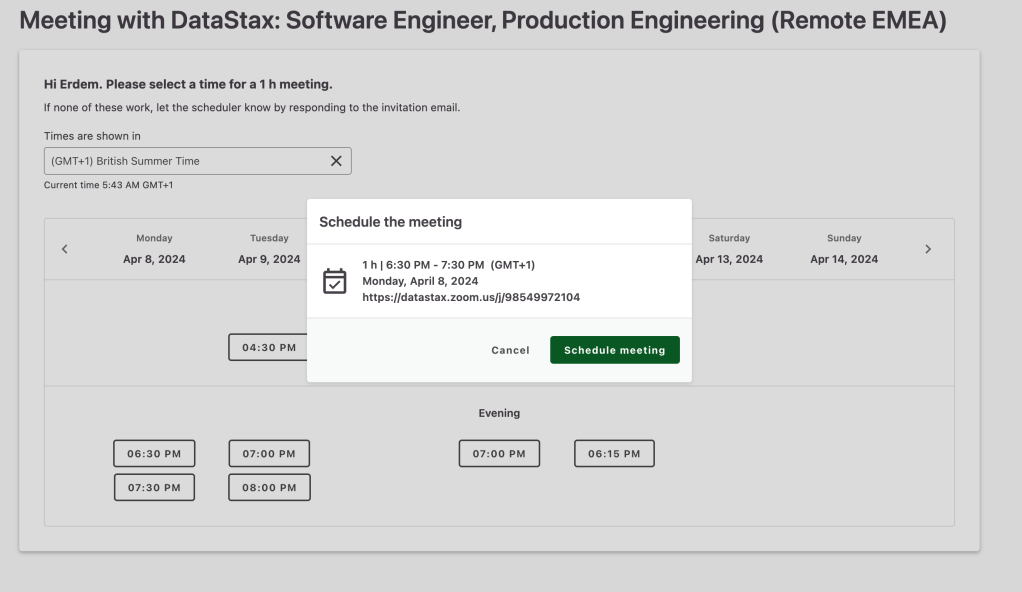
Task: Select the 06:30 PM slot
Action: click(154, 454)
